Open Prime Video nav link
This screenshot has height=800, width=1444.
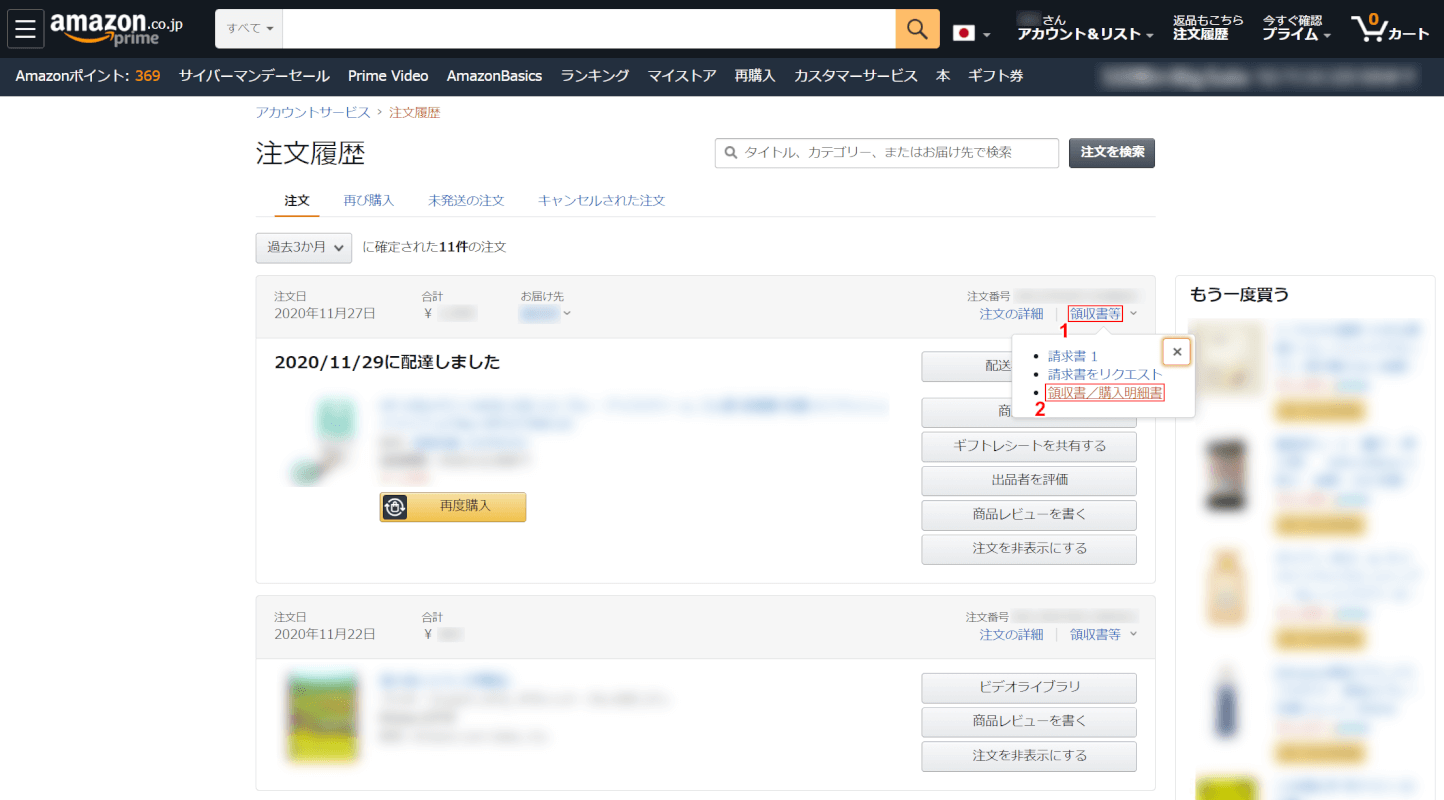[388, 76]
